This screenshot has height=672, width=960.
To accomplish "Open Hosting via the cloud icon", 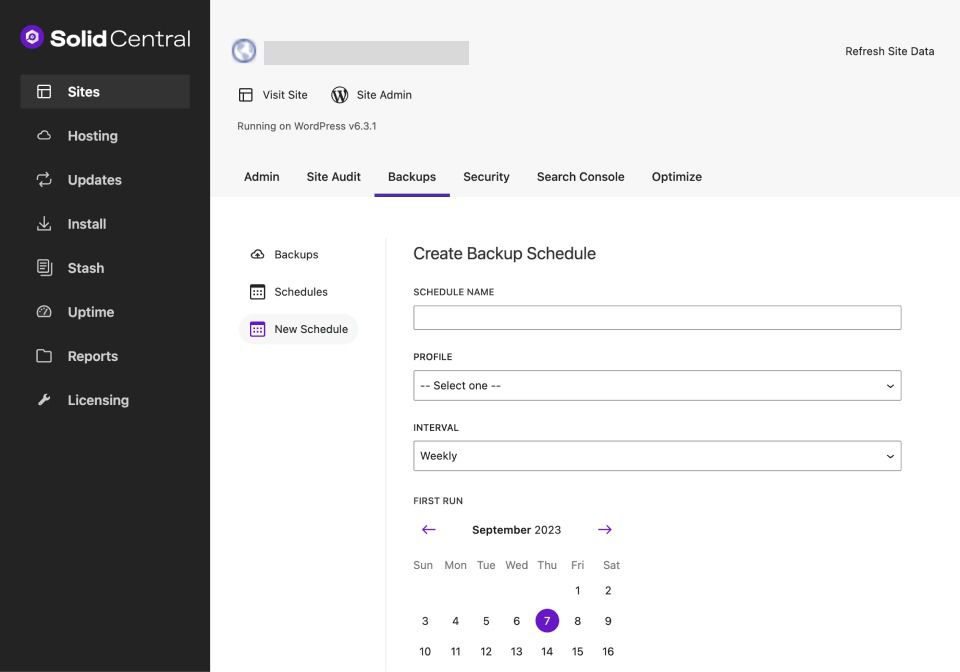I will 44,136.
